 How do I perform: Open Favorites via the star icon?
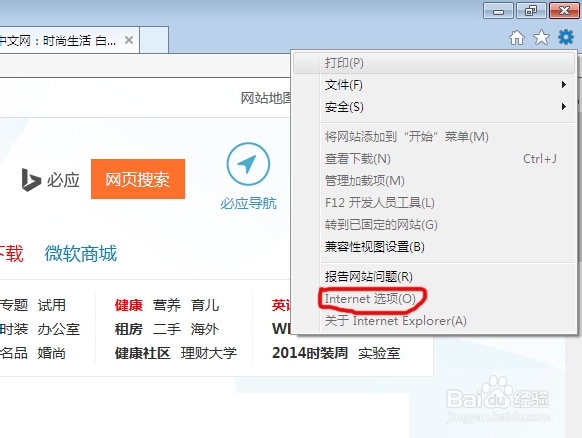[541, 37]
